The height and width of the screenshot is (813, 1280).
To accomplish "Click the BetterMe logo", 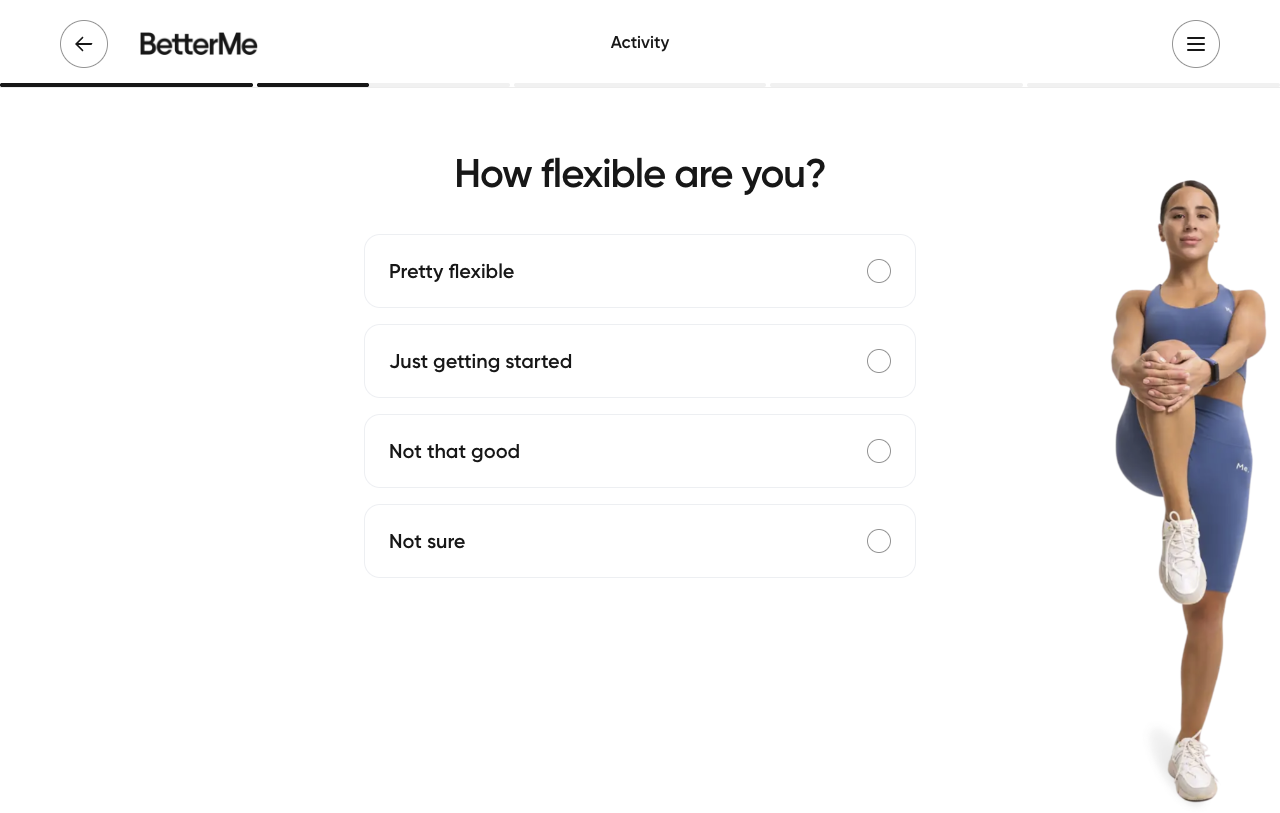I will coord(197,44).
